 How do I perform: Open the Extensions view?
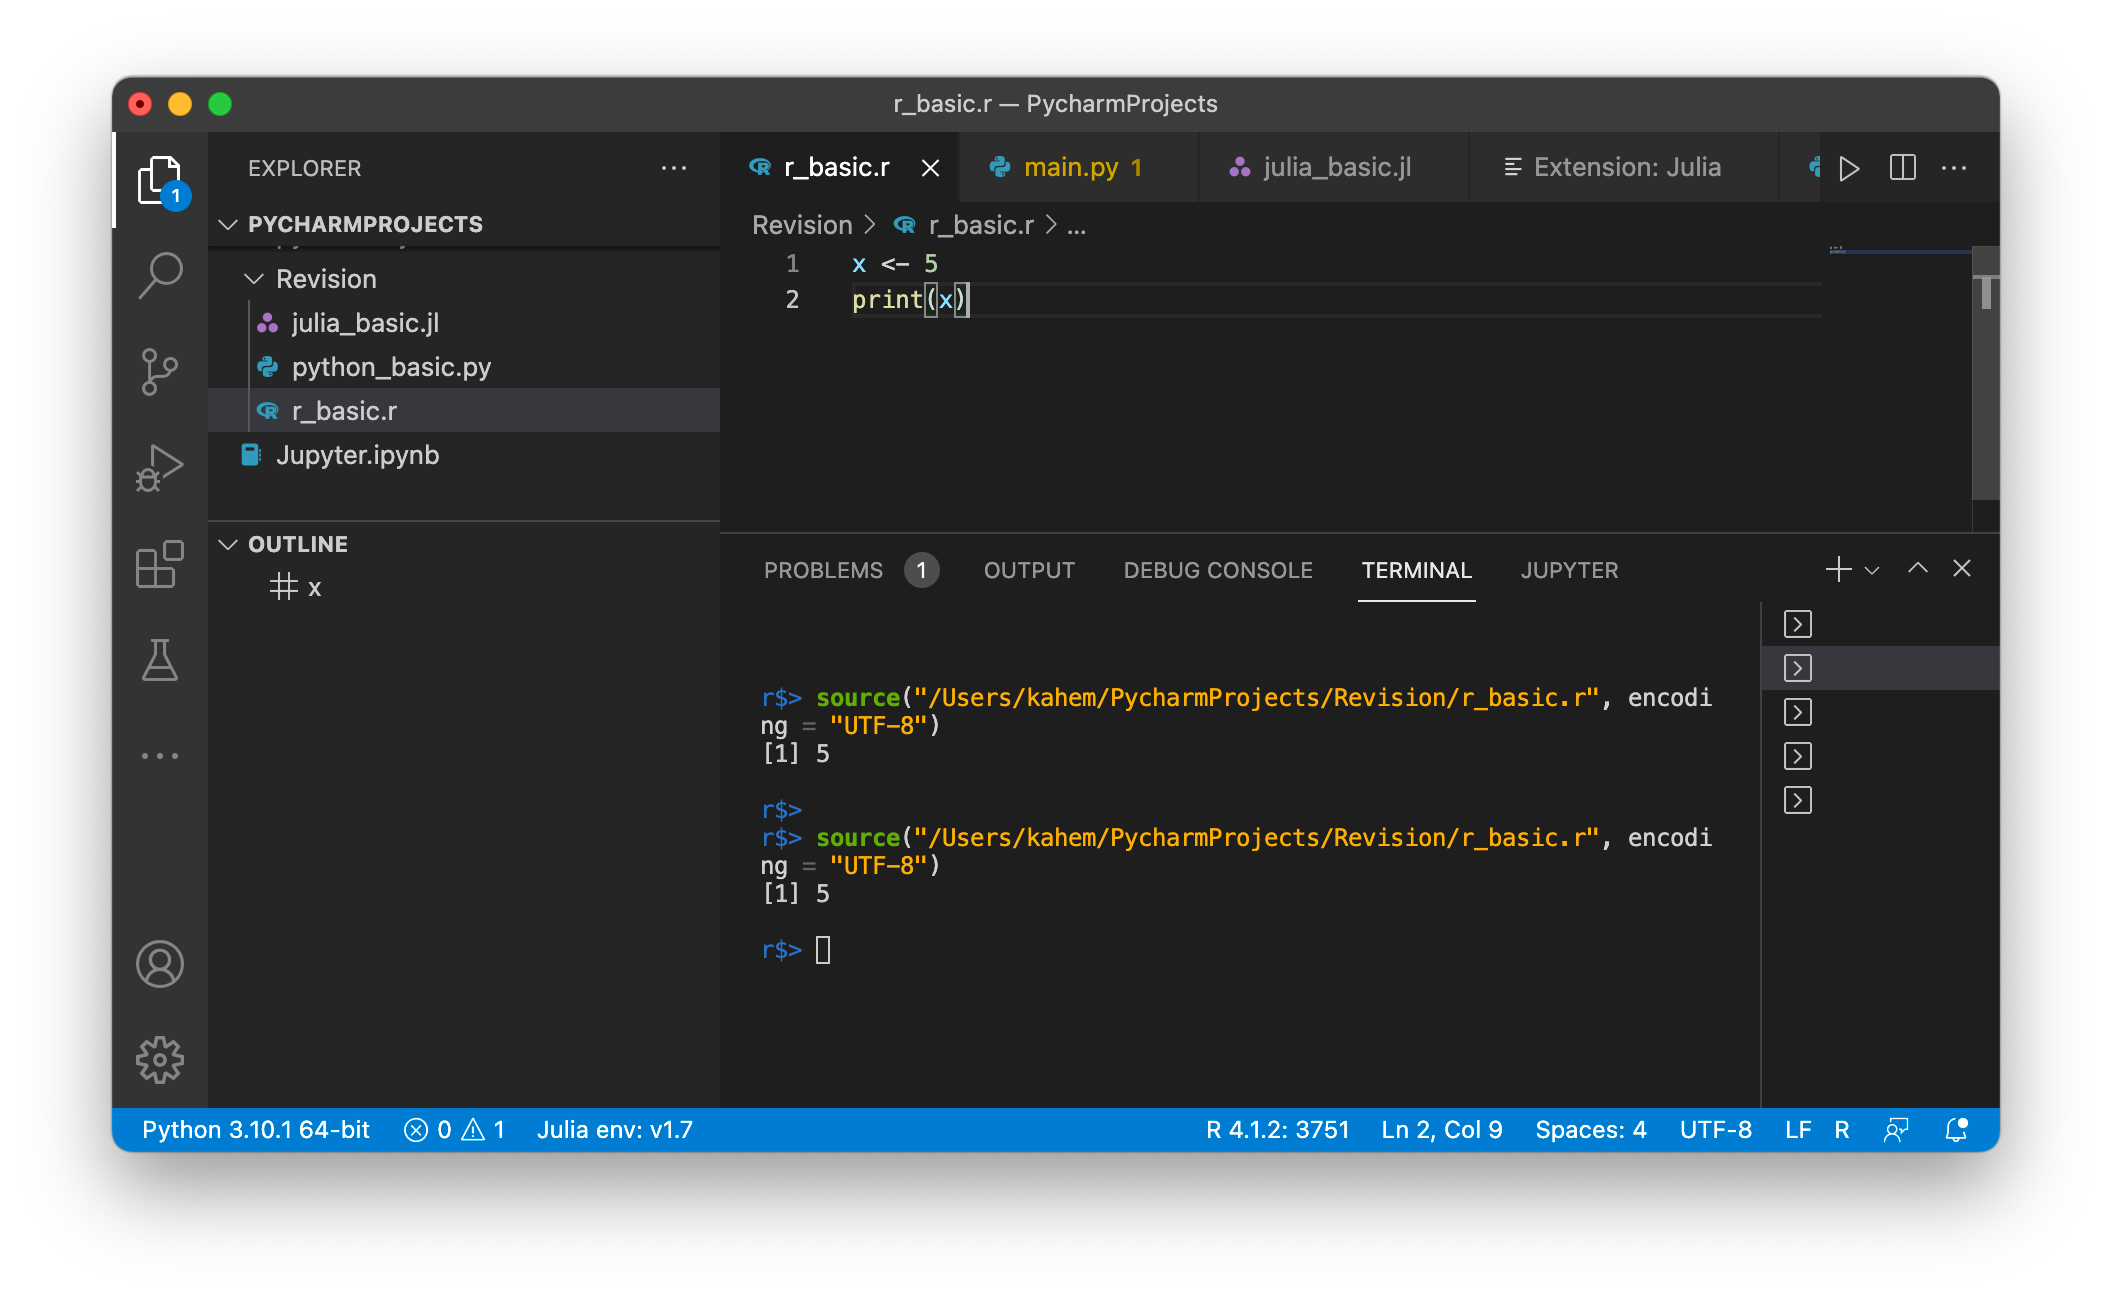pyautogui.click(x=160, y=564)
